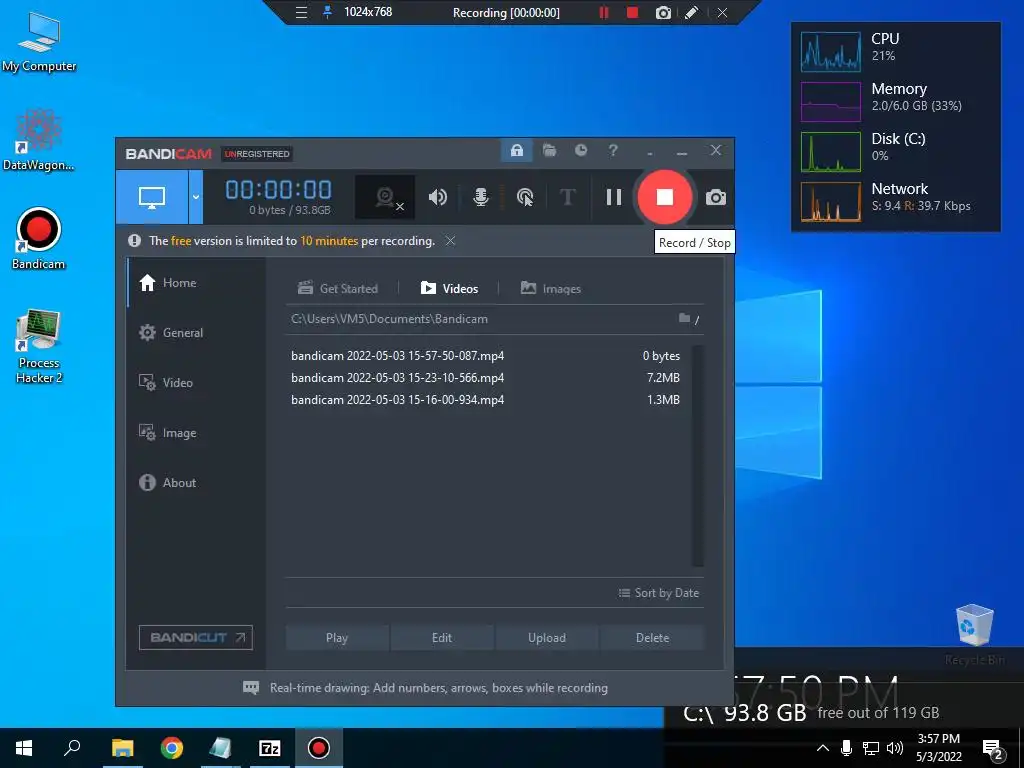Activate the pencil drawing tool on recording bar
The width and height of the screenshot is (1024, 768).
[692, 12]
